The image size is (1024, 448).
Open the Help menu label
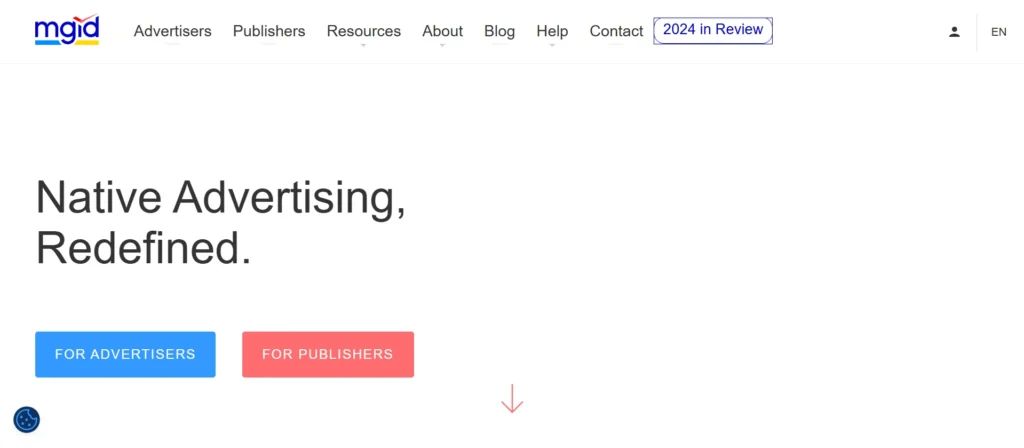click(551, 31)
